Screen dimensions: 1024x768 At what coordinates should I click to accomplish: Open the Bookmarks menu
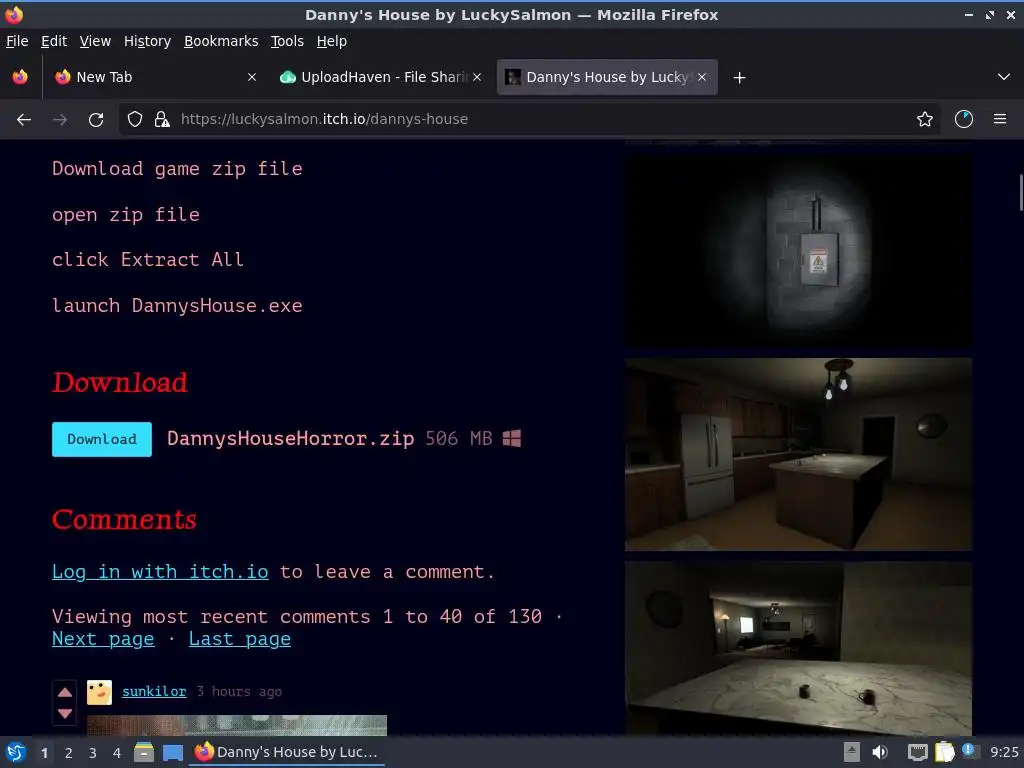coord(221,41)
